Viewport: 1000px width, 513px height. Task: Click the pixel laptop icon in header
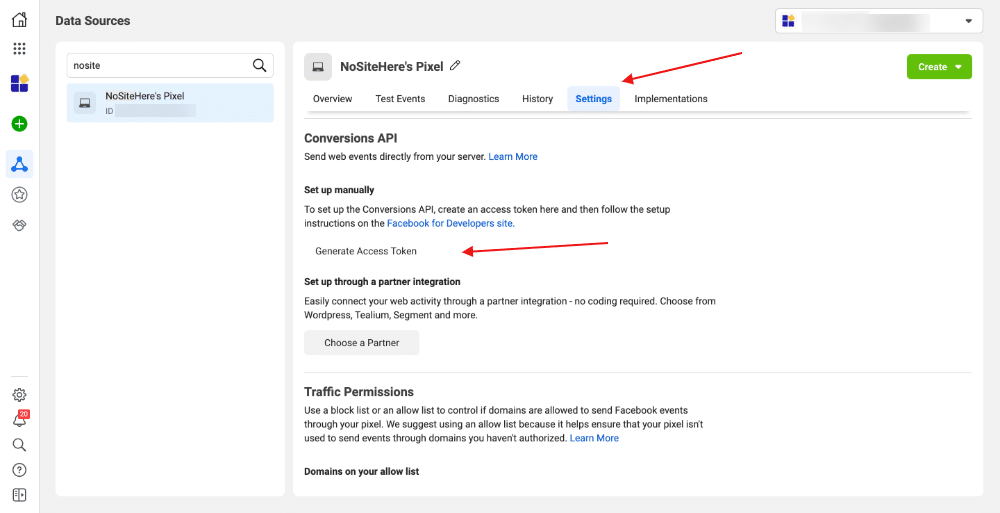point(318,67)
